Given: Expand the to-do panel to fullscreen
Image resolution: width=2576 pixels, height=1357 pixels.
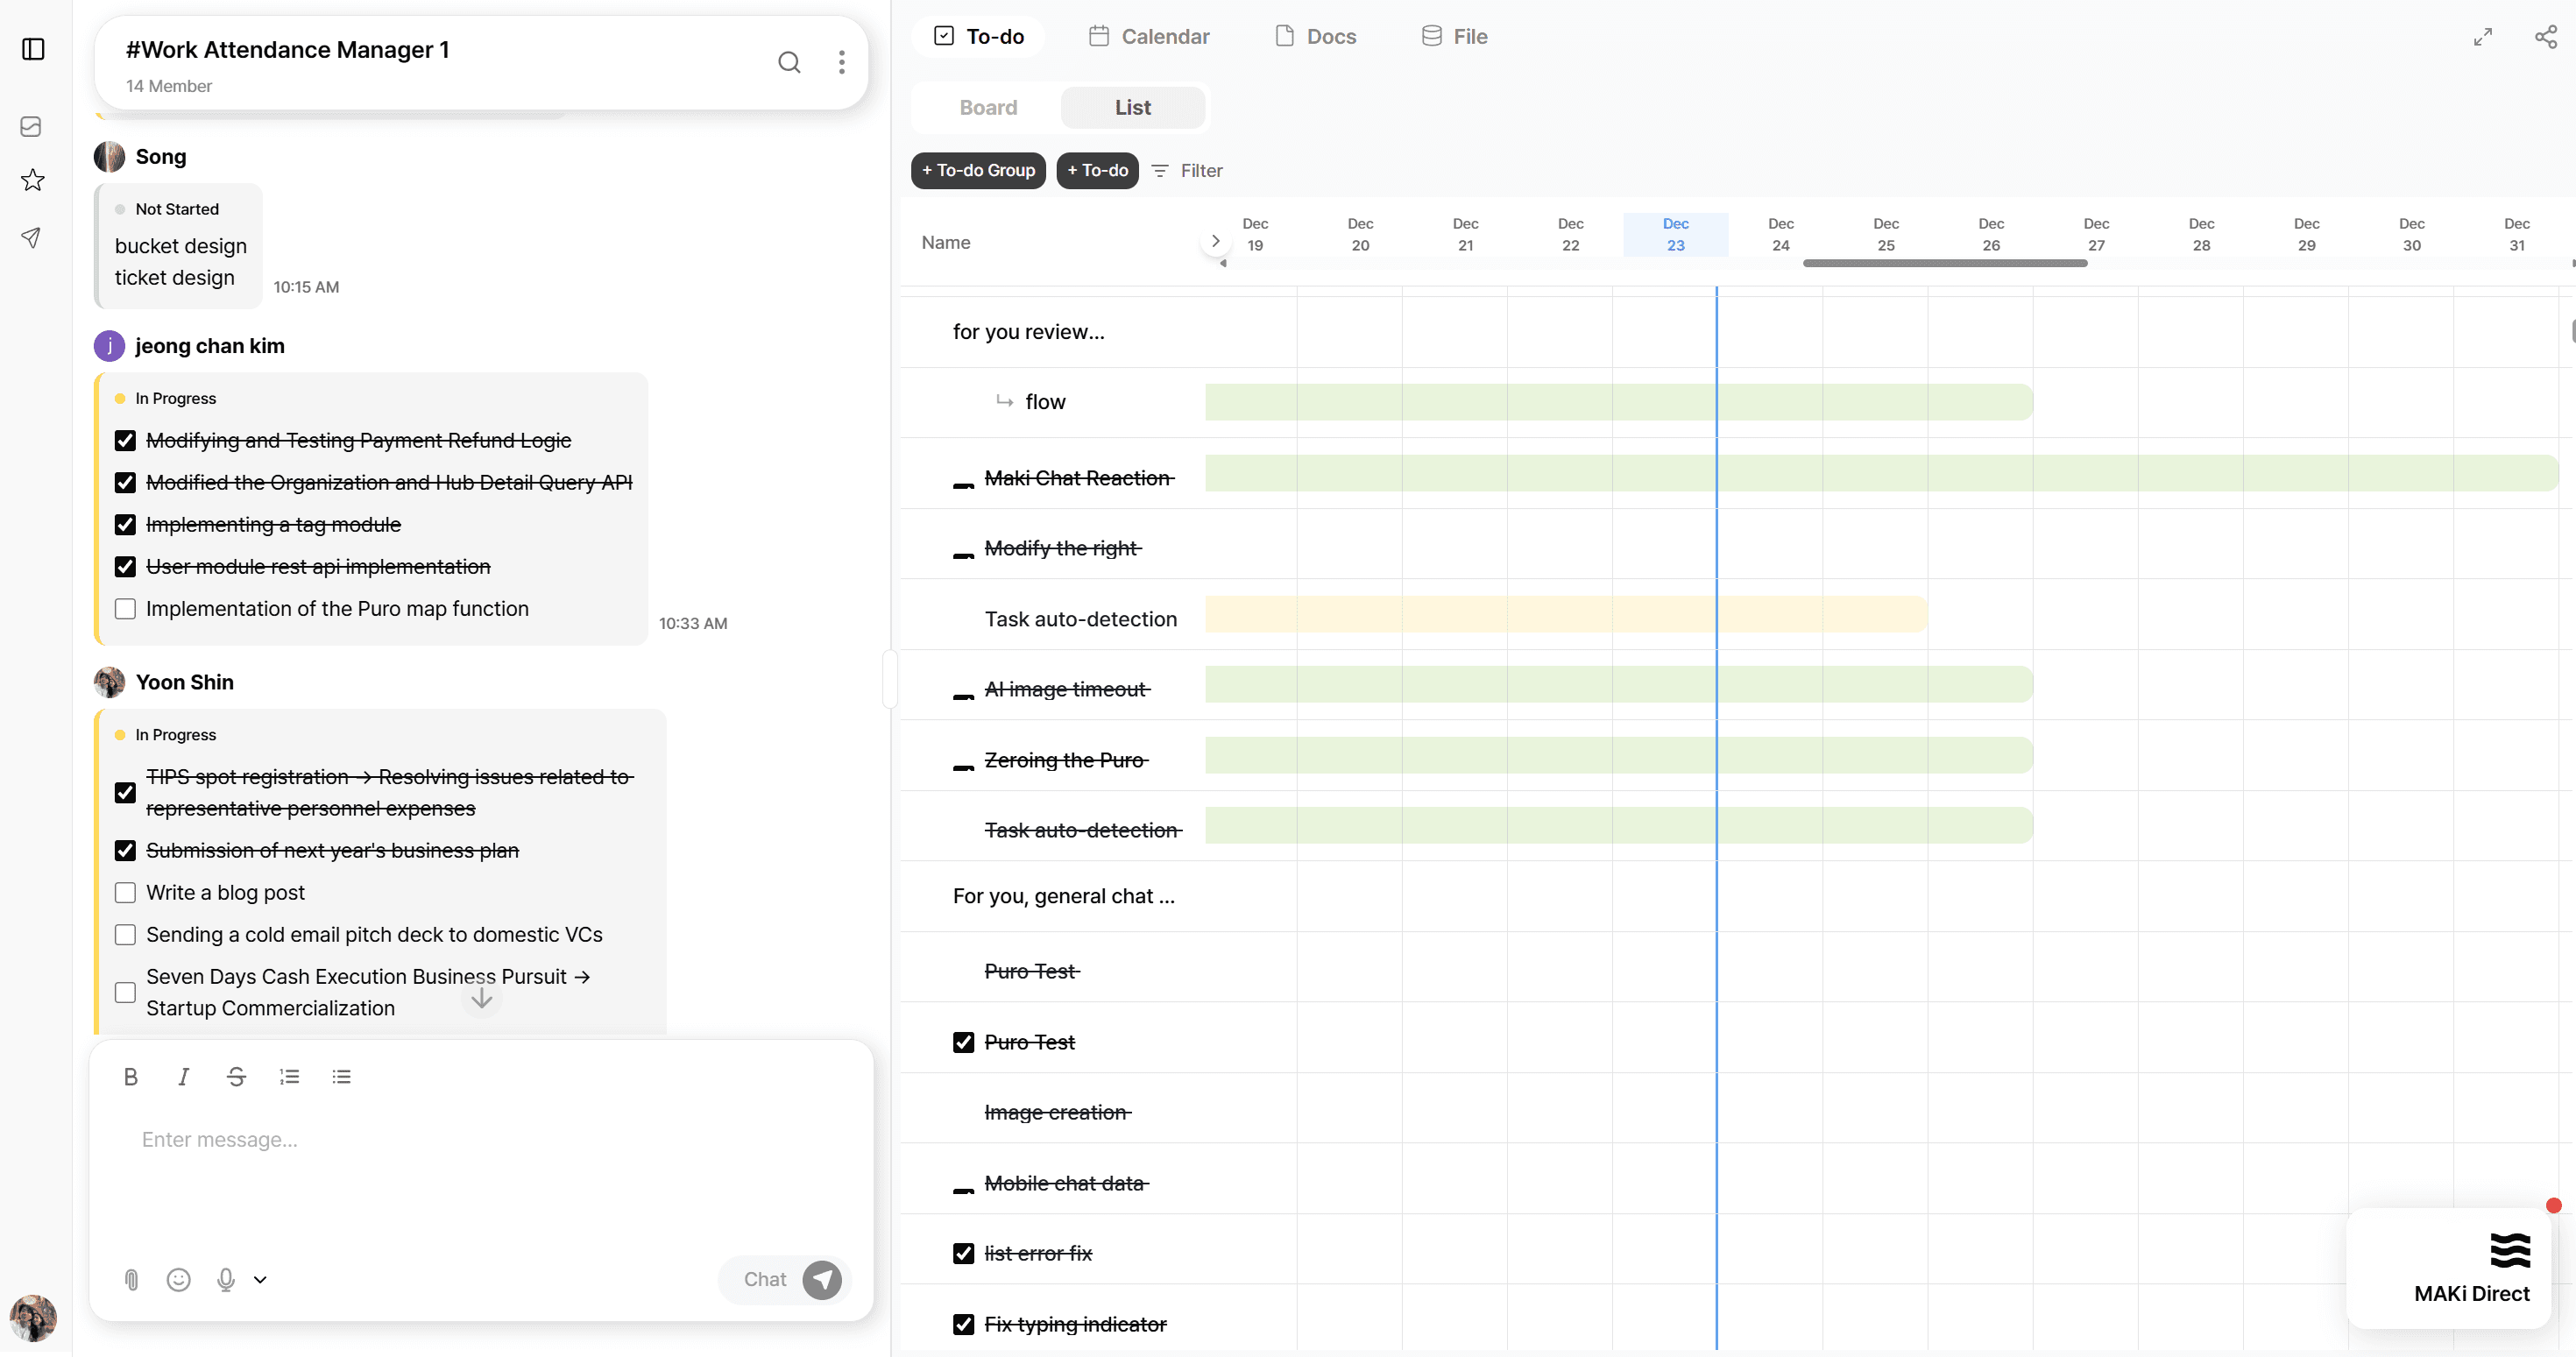Looking at the screenshot, I should (2482, 37).
